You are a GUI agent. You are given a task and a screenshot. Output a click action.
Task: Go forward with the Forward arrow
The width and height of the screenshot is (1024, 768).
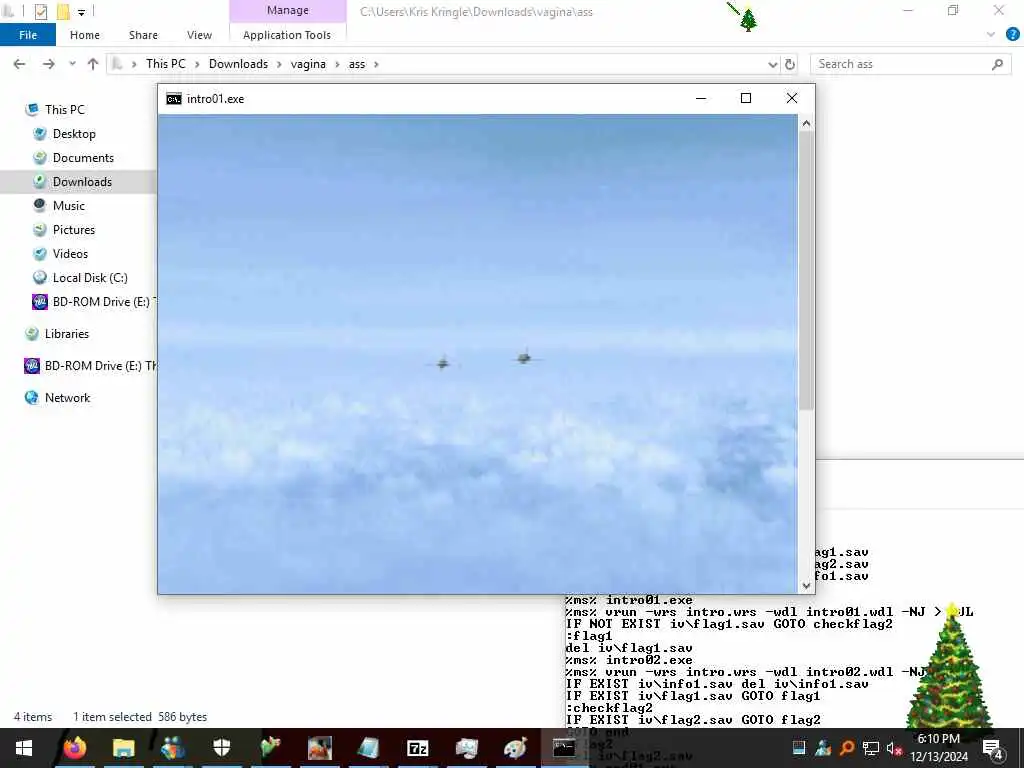pyautogui.click(x=48, y=64)
